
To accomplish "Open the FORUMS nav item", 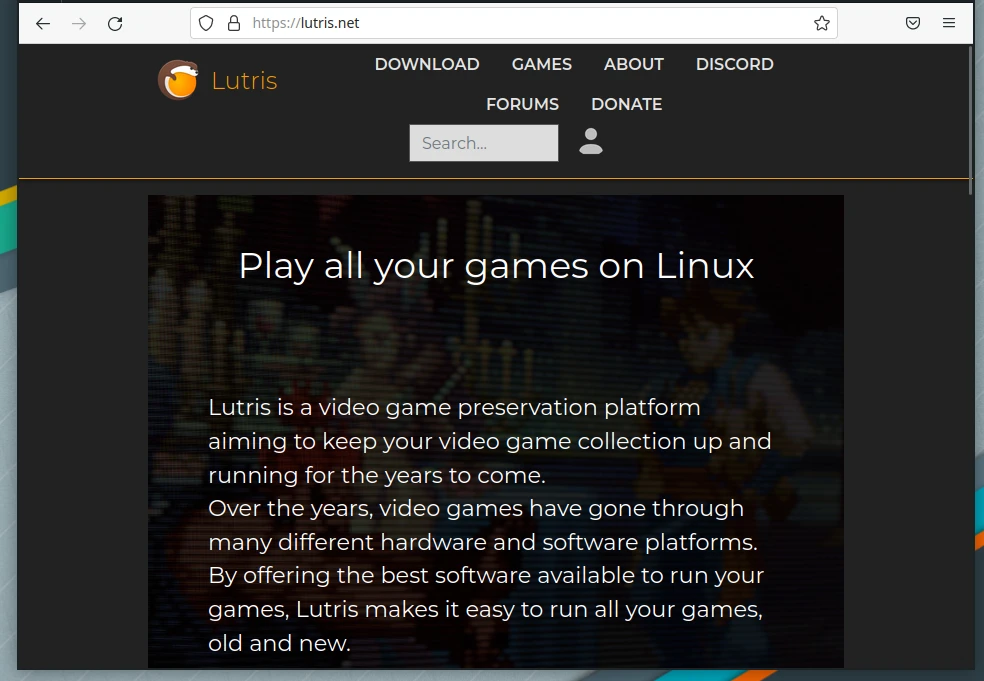I will pyautogui.click(x=522, y=104).
